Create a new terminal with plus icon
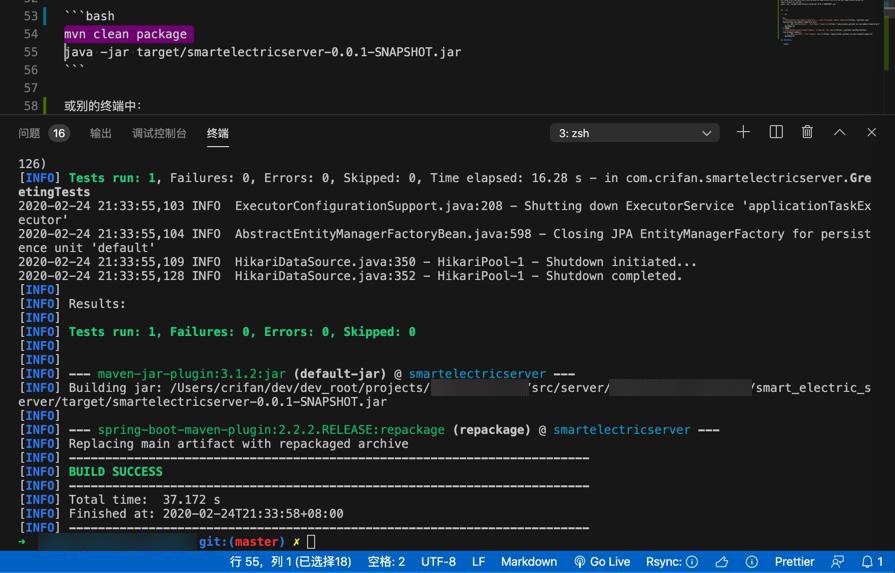Image resolution: width=895 pixels, height=573 pixels. [743, 132]
